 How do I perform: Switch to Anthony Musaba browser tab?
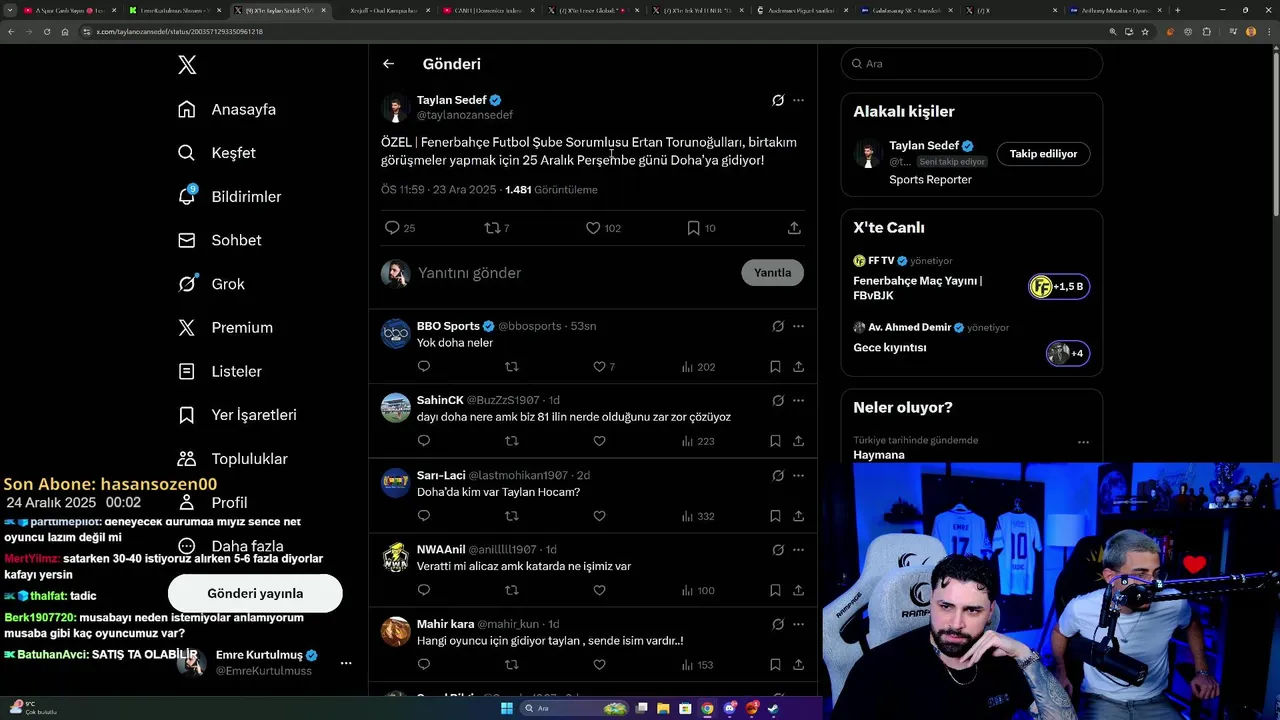tap(1113, 10)
